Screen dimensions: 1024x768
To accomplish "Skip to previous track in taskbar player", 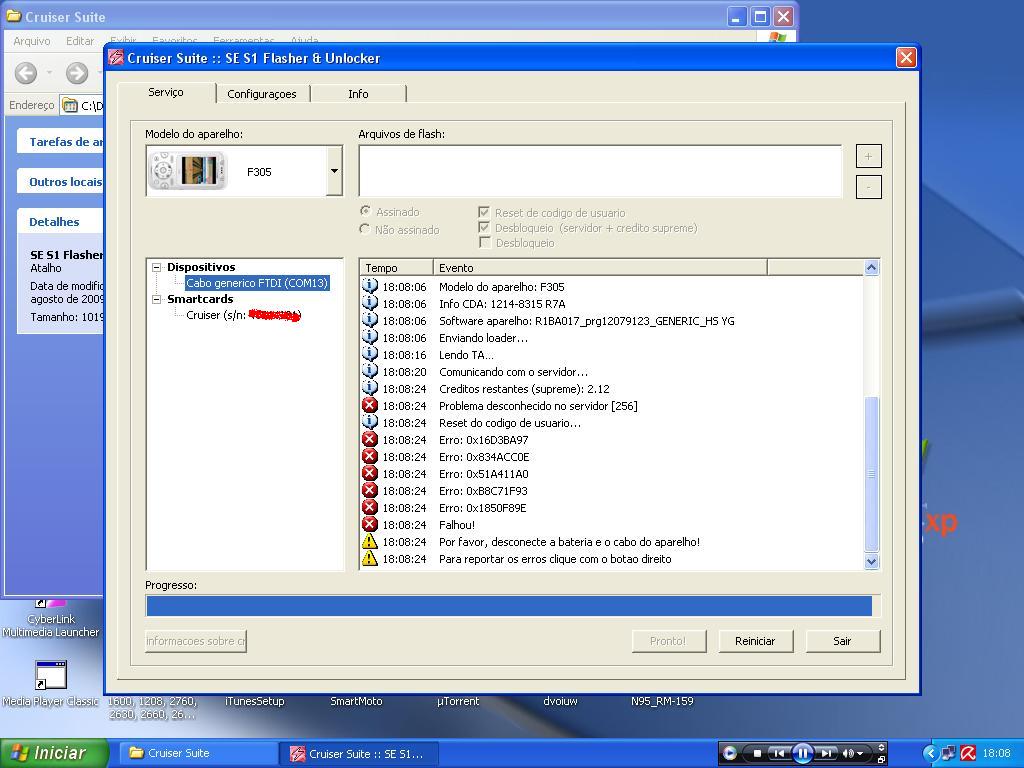I will [x=778, y=753].
